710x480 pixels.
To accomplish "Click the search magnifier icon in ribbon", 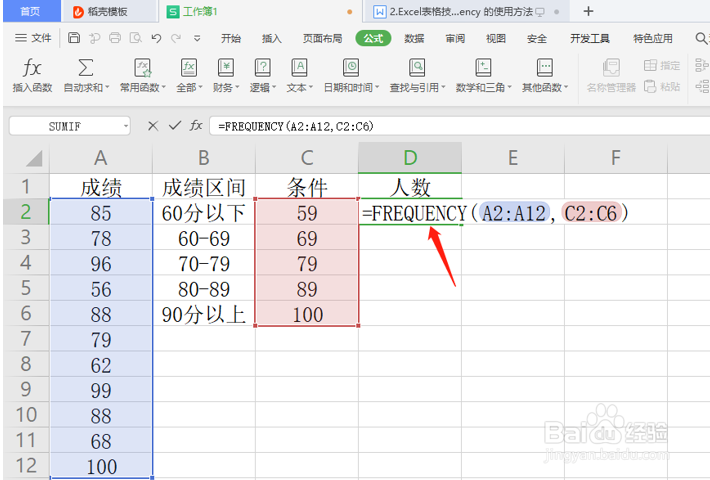I will [701, 38].
